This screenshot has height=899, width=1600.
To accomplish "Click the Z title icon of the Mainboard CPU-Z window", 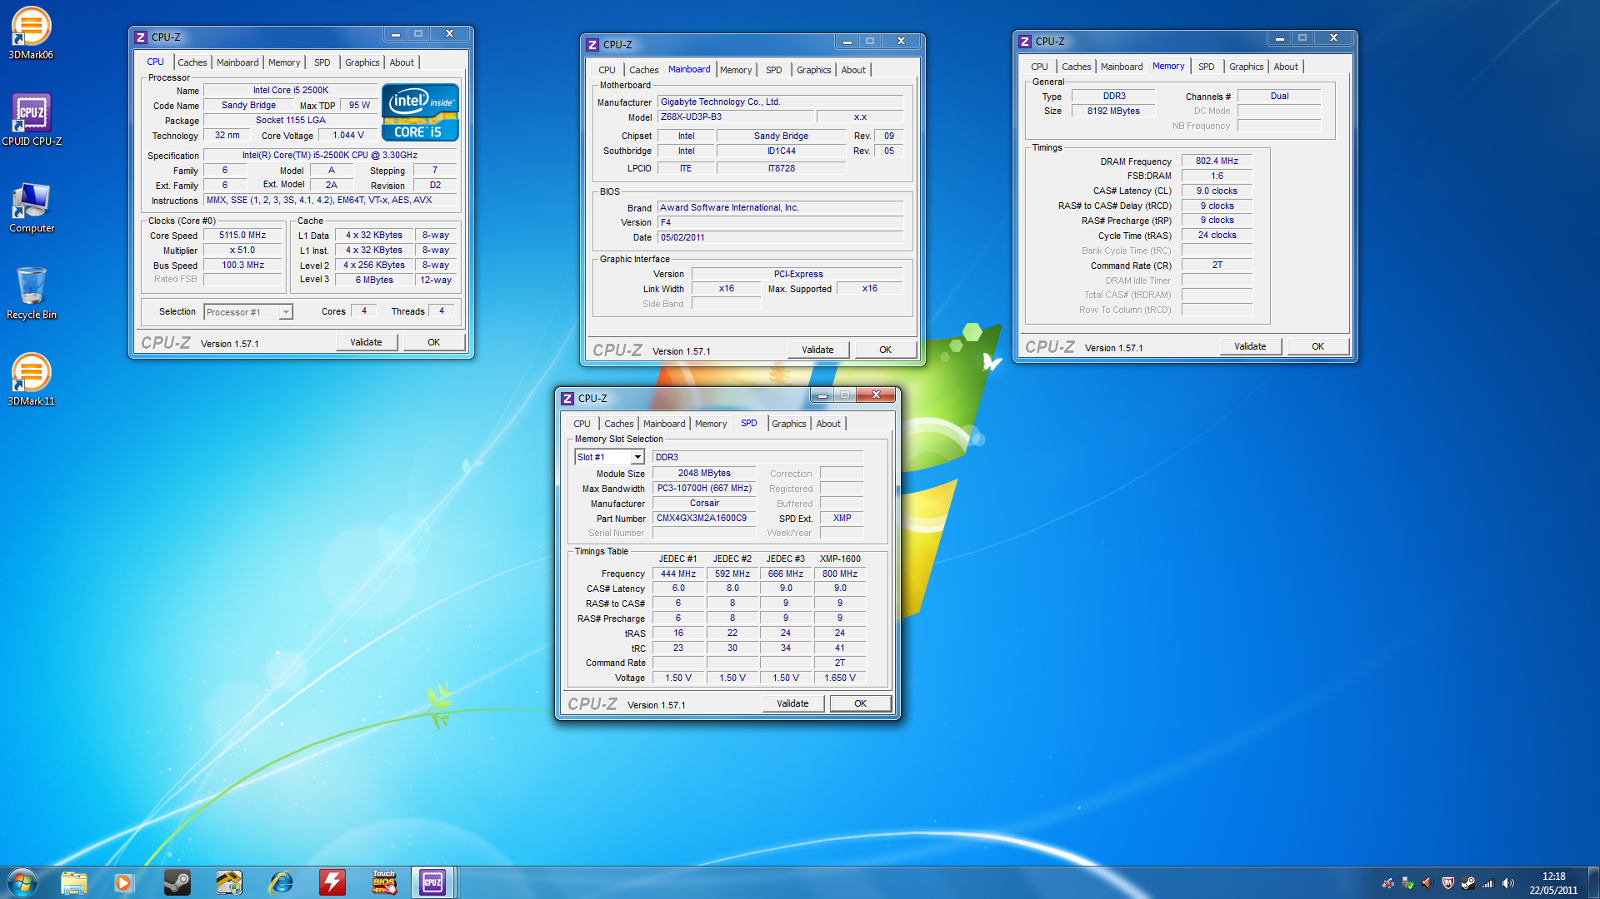I will click(x=592, y=45).
